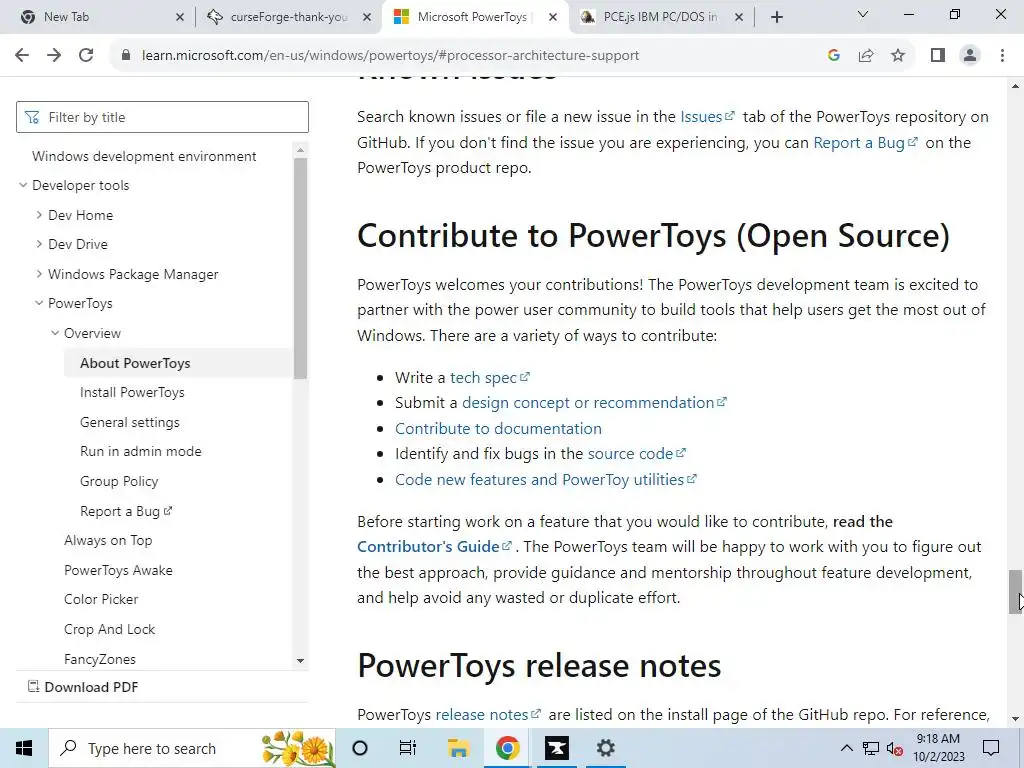Screen dimensions: 1024x768
Task: Open File Explorer from taskbar
Action: (458, 748)
